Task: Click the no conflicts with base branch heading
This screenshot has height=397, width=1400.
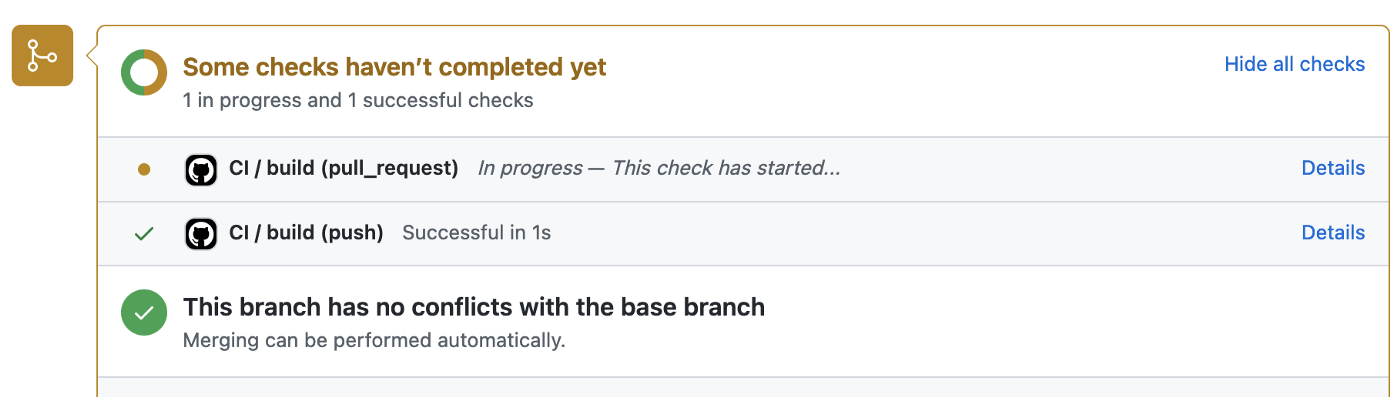Action: pos(474,307)
